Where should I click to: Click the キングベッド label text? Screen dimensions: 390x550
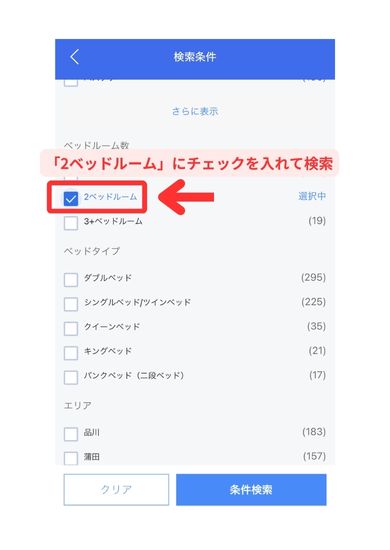(108, 351)
